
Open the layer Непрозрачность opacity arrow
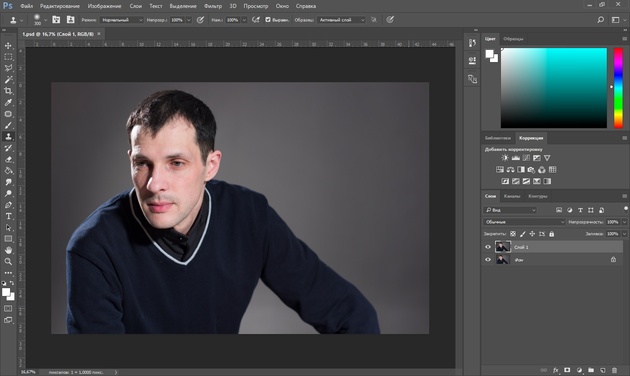pyautogui.click(x=624, y=222)
